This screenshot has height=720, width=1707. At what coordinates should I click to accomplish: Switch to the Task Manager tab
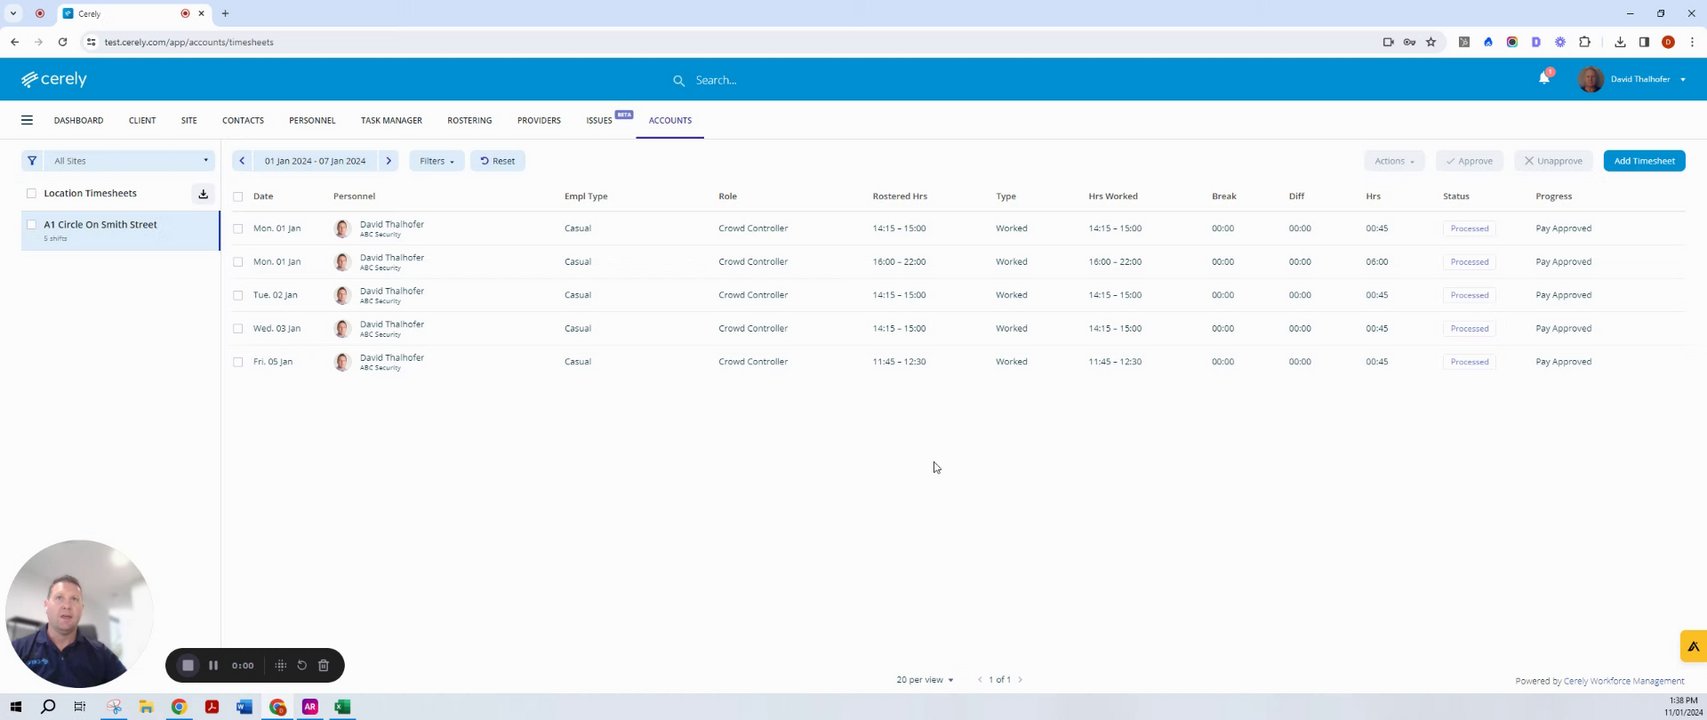click(x=391, y=121)
